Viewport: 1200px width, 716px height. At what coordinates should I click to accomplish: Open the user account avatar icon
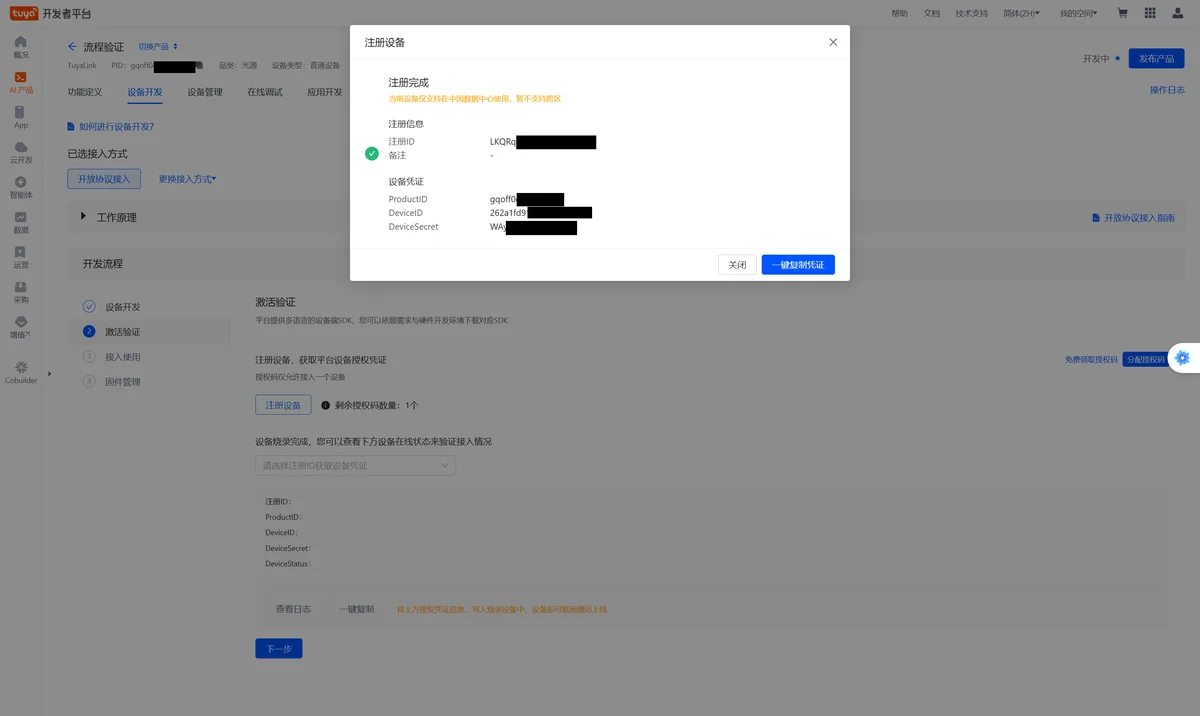tap(1178, 13)
